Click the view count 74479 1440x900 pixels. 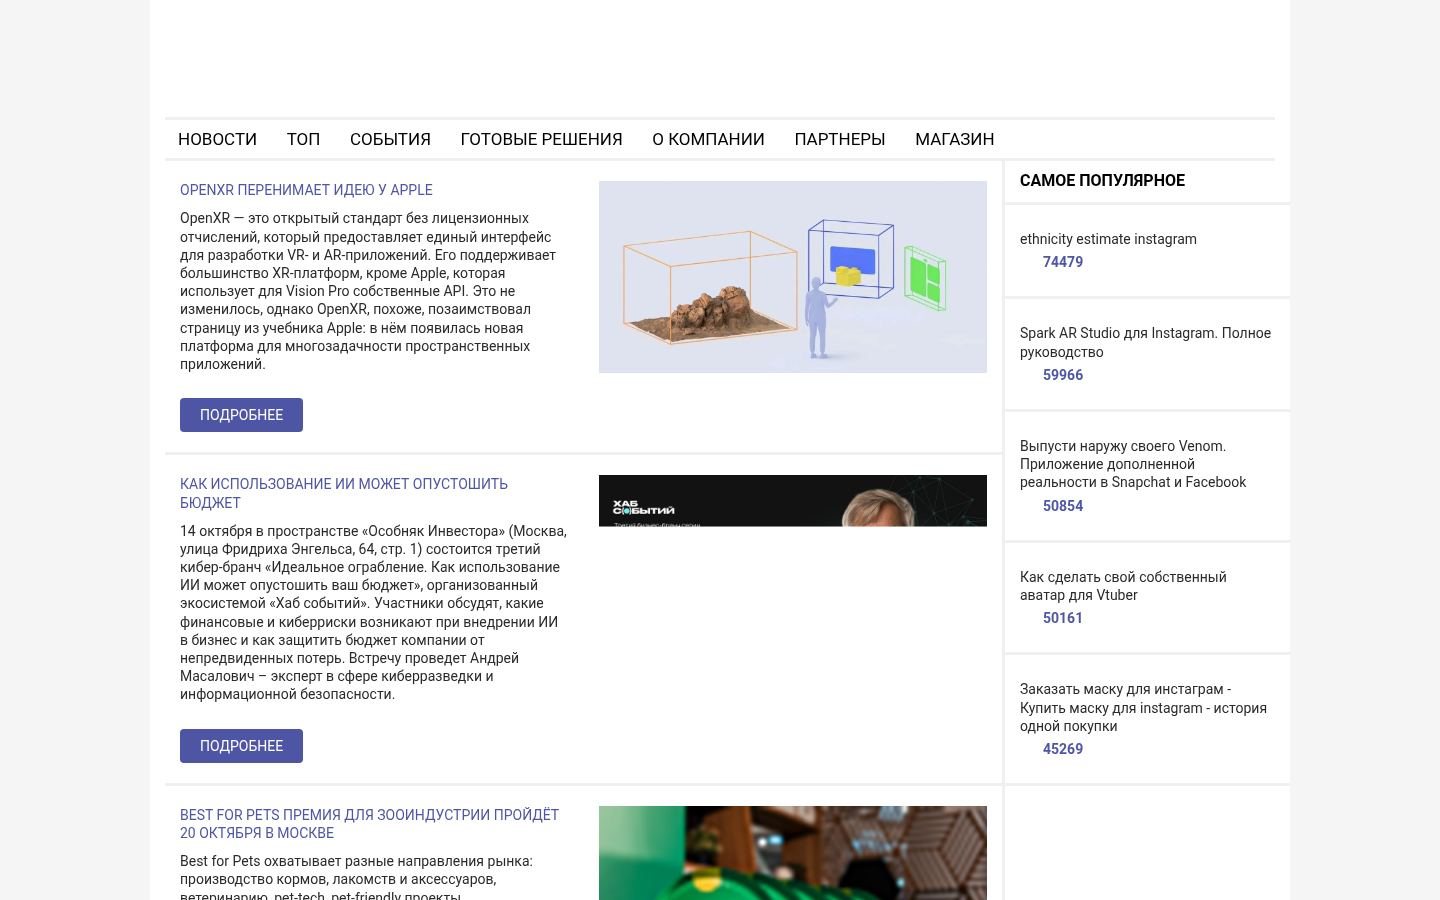[1062, 262]
